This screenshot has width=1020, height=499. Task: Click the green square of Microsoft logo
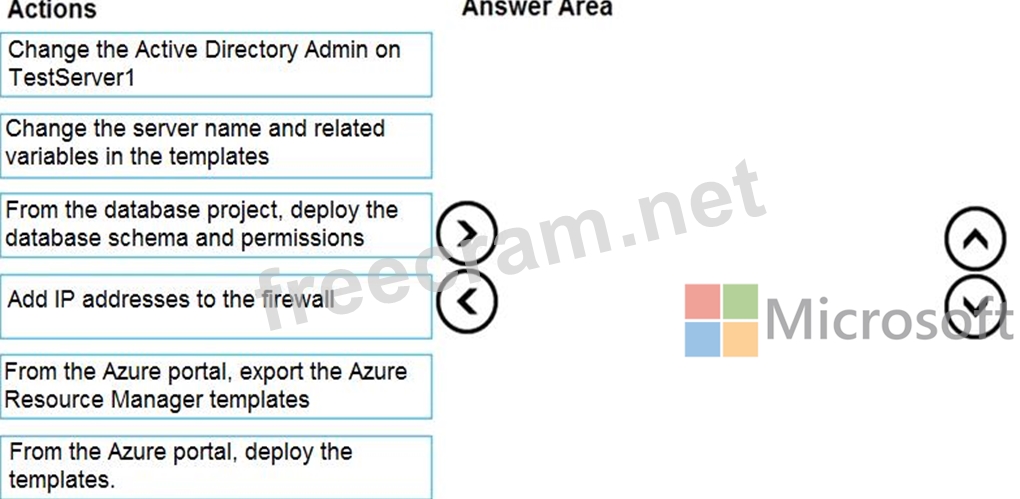pos(740,302)
